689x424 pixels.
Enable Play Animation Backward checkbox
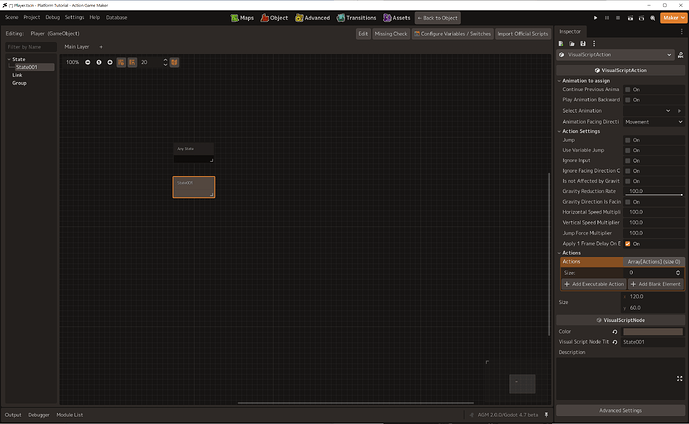pos(627,100)
